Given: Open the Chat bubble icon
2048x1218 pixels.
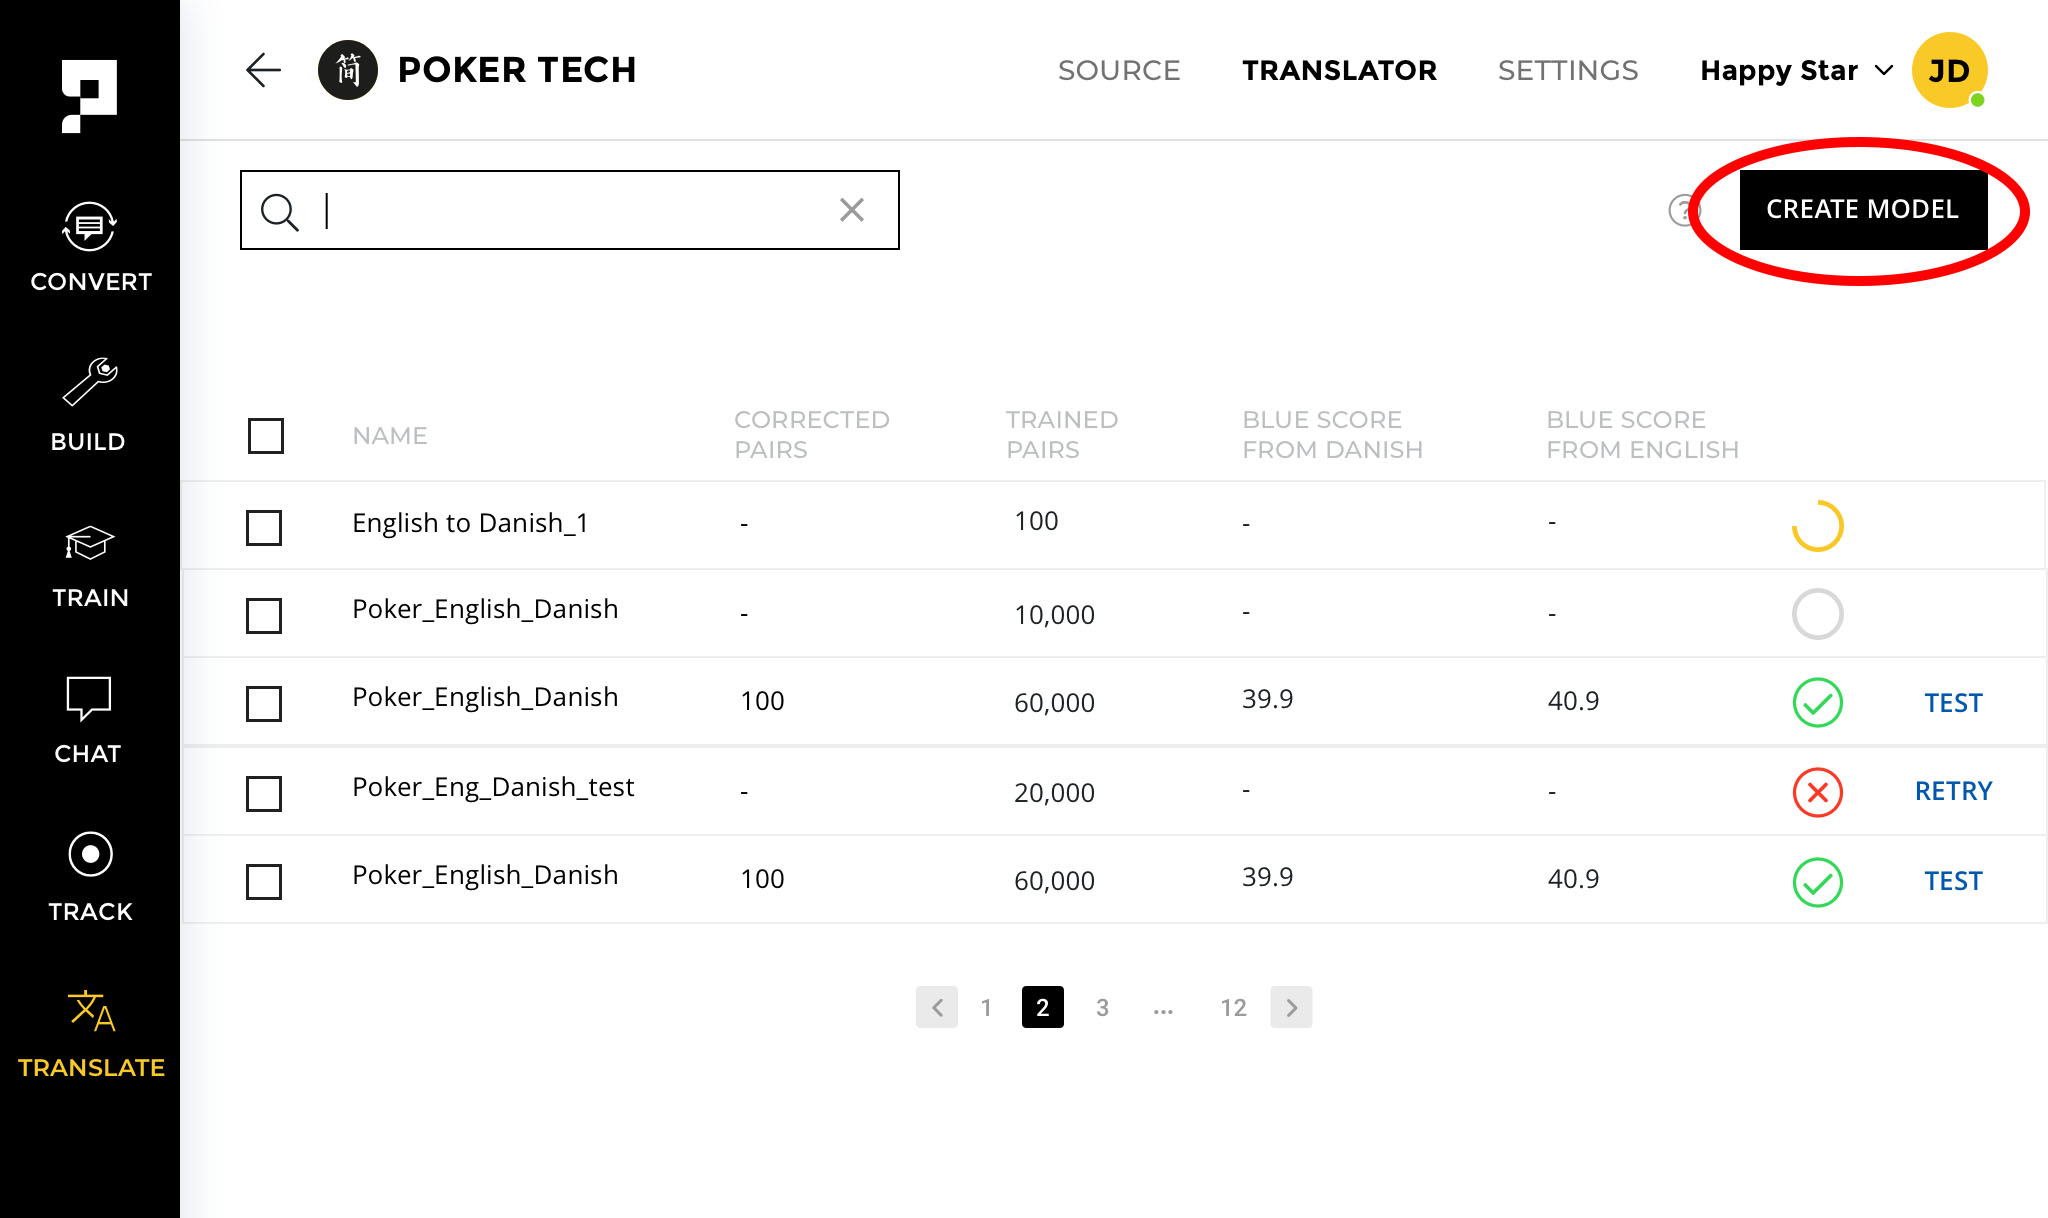Looking at the screenshot, I should (89, 719).
